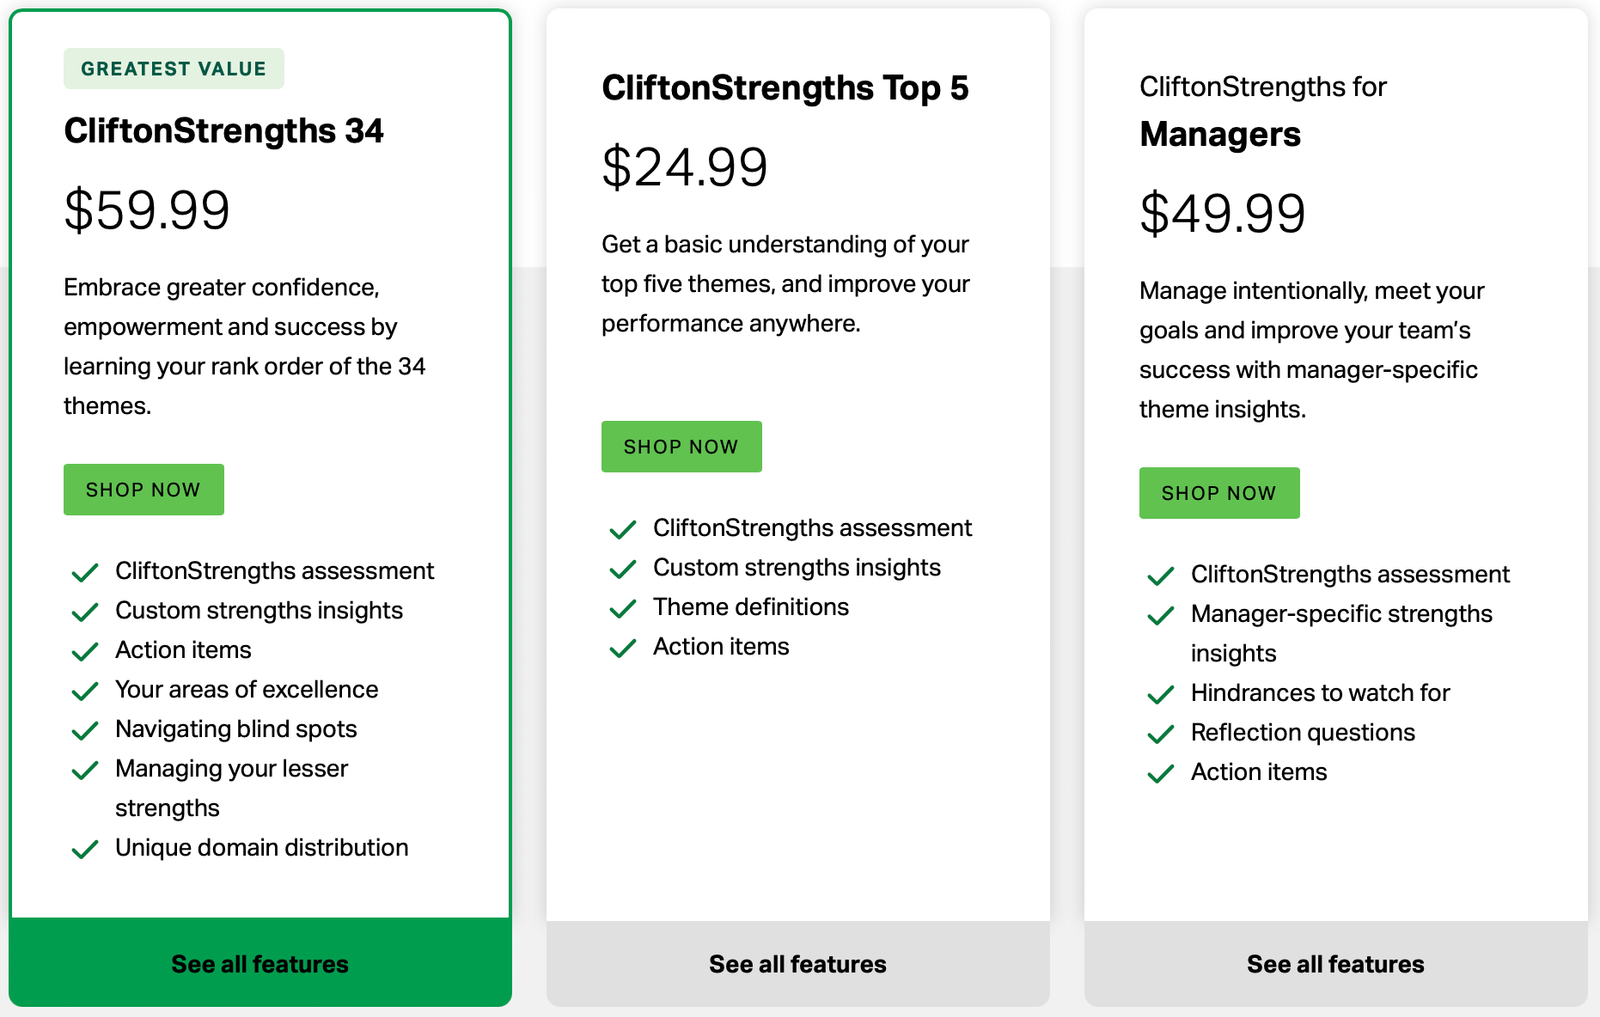
Task: Click the checkmark beside Action items on Managers plan
Action: pyautogui.click(x=1160, y=773)
